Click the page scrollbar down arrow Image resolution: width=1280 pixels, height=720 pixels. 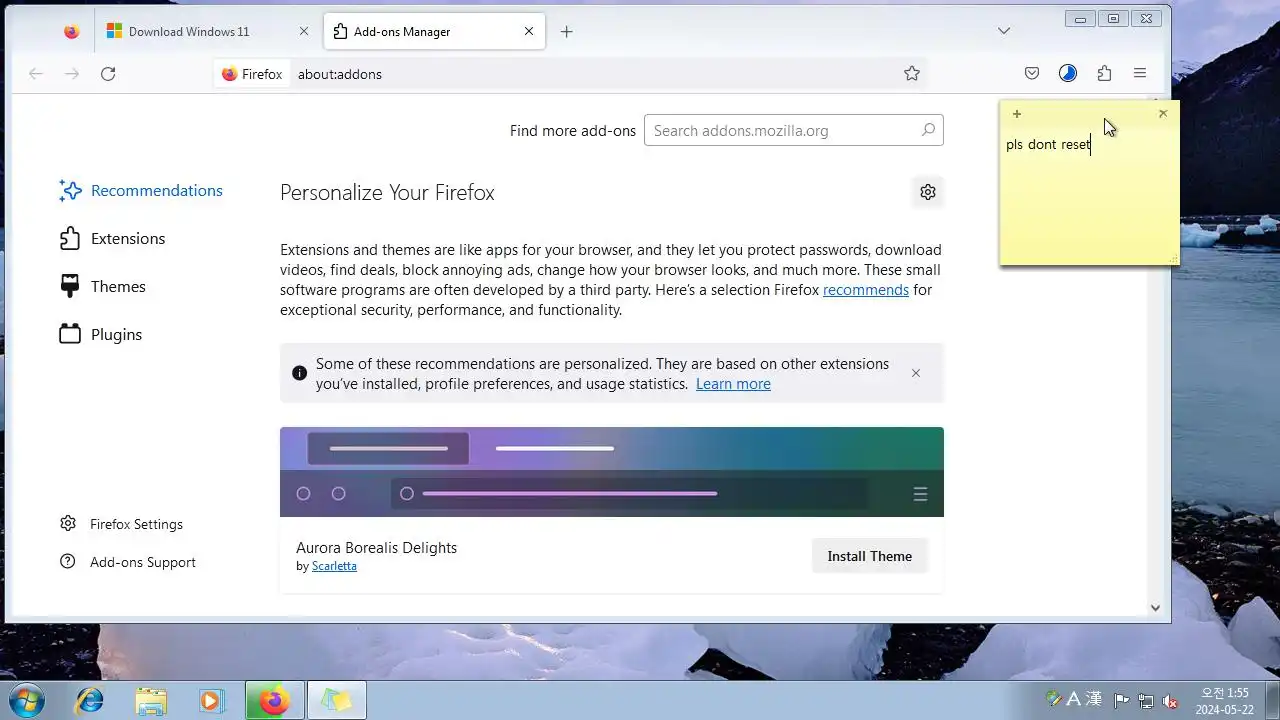tap(1155, 607)
